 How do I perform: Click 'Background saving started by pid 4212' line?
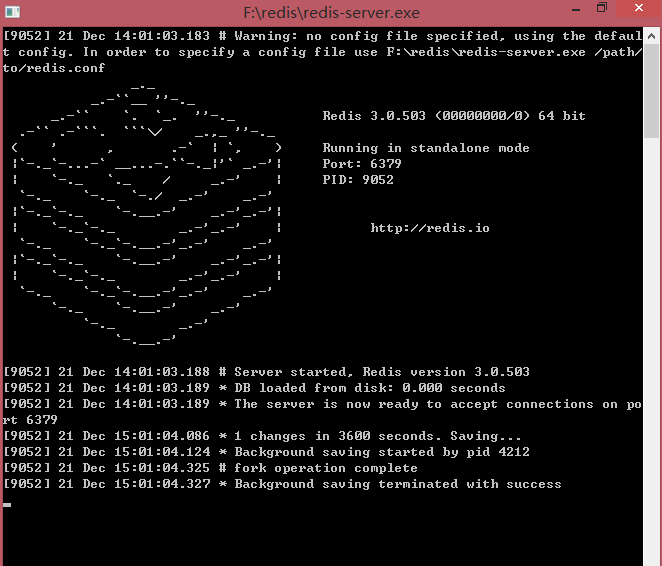tap(266, 452)
